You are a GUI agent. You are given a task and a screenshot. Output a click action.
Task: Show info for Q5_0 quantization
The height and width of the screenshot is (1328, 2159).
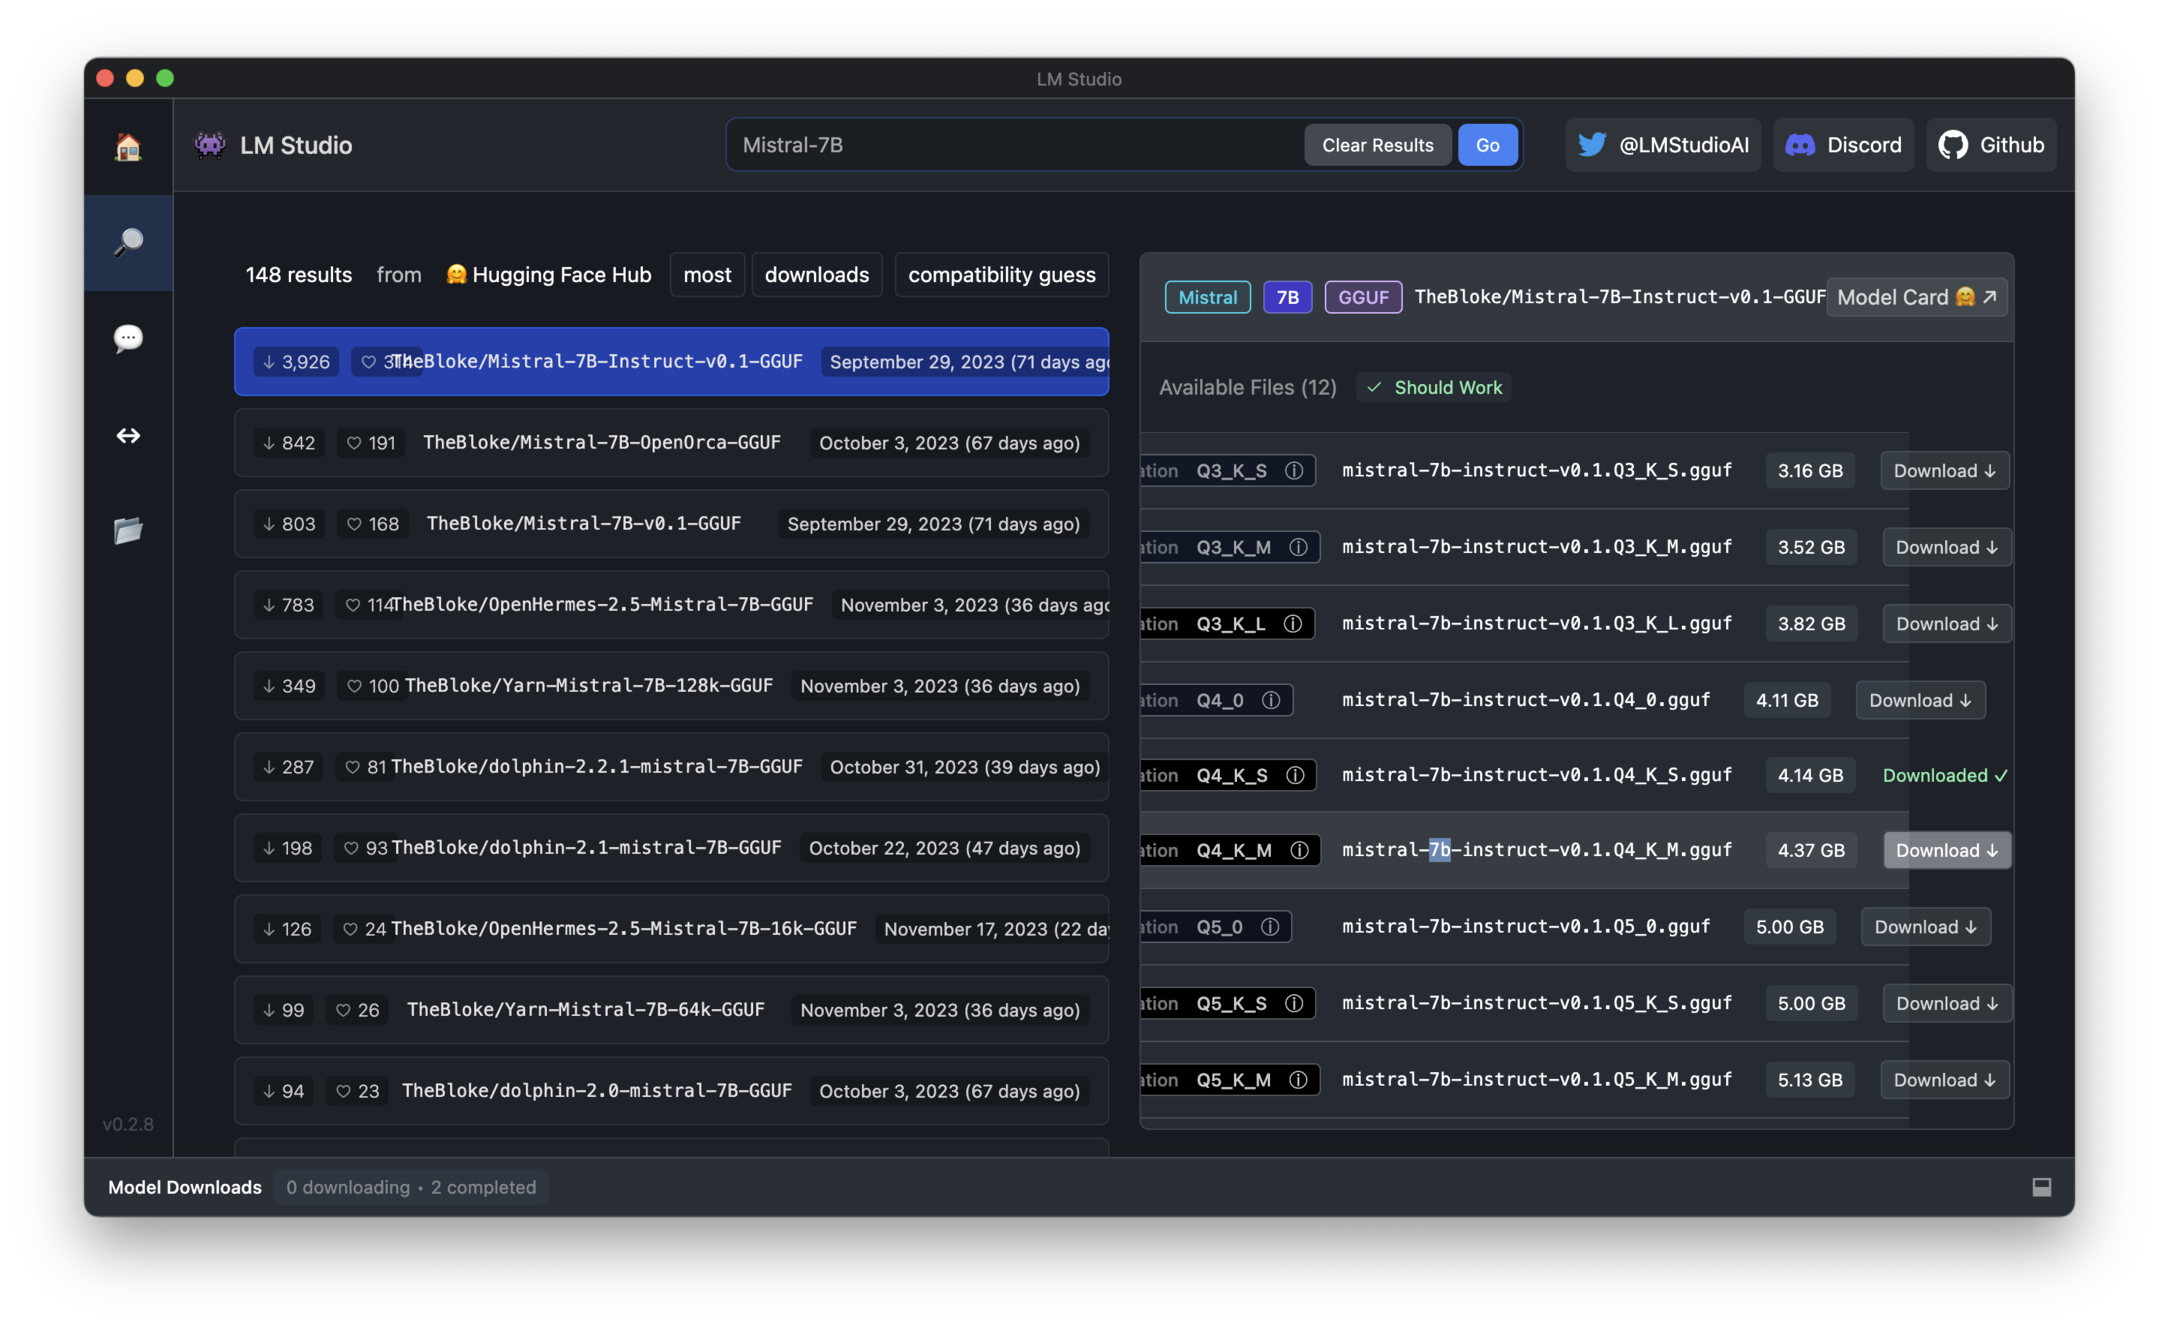point(1270,927)
